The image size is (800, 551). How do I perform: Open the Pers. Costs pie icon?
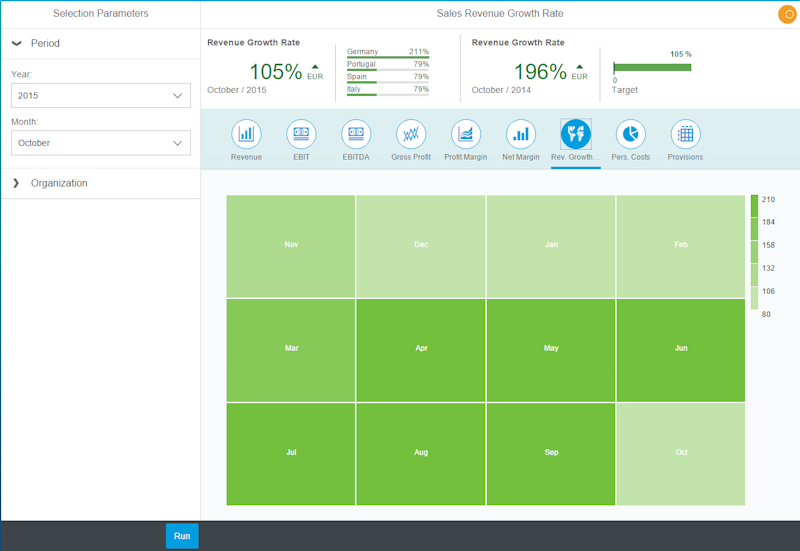point(630,134)
